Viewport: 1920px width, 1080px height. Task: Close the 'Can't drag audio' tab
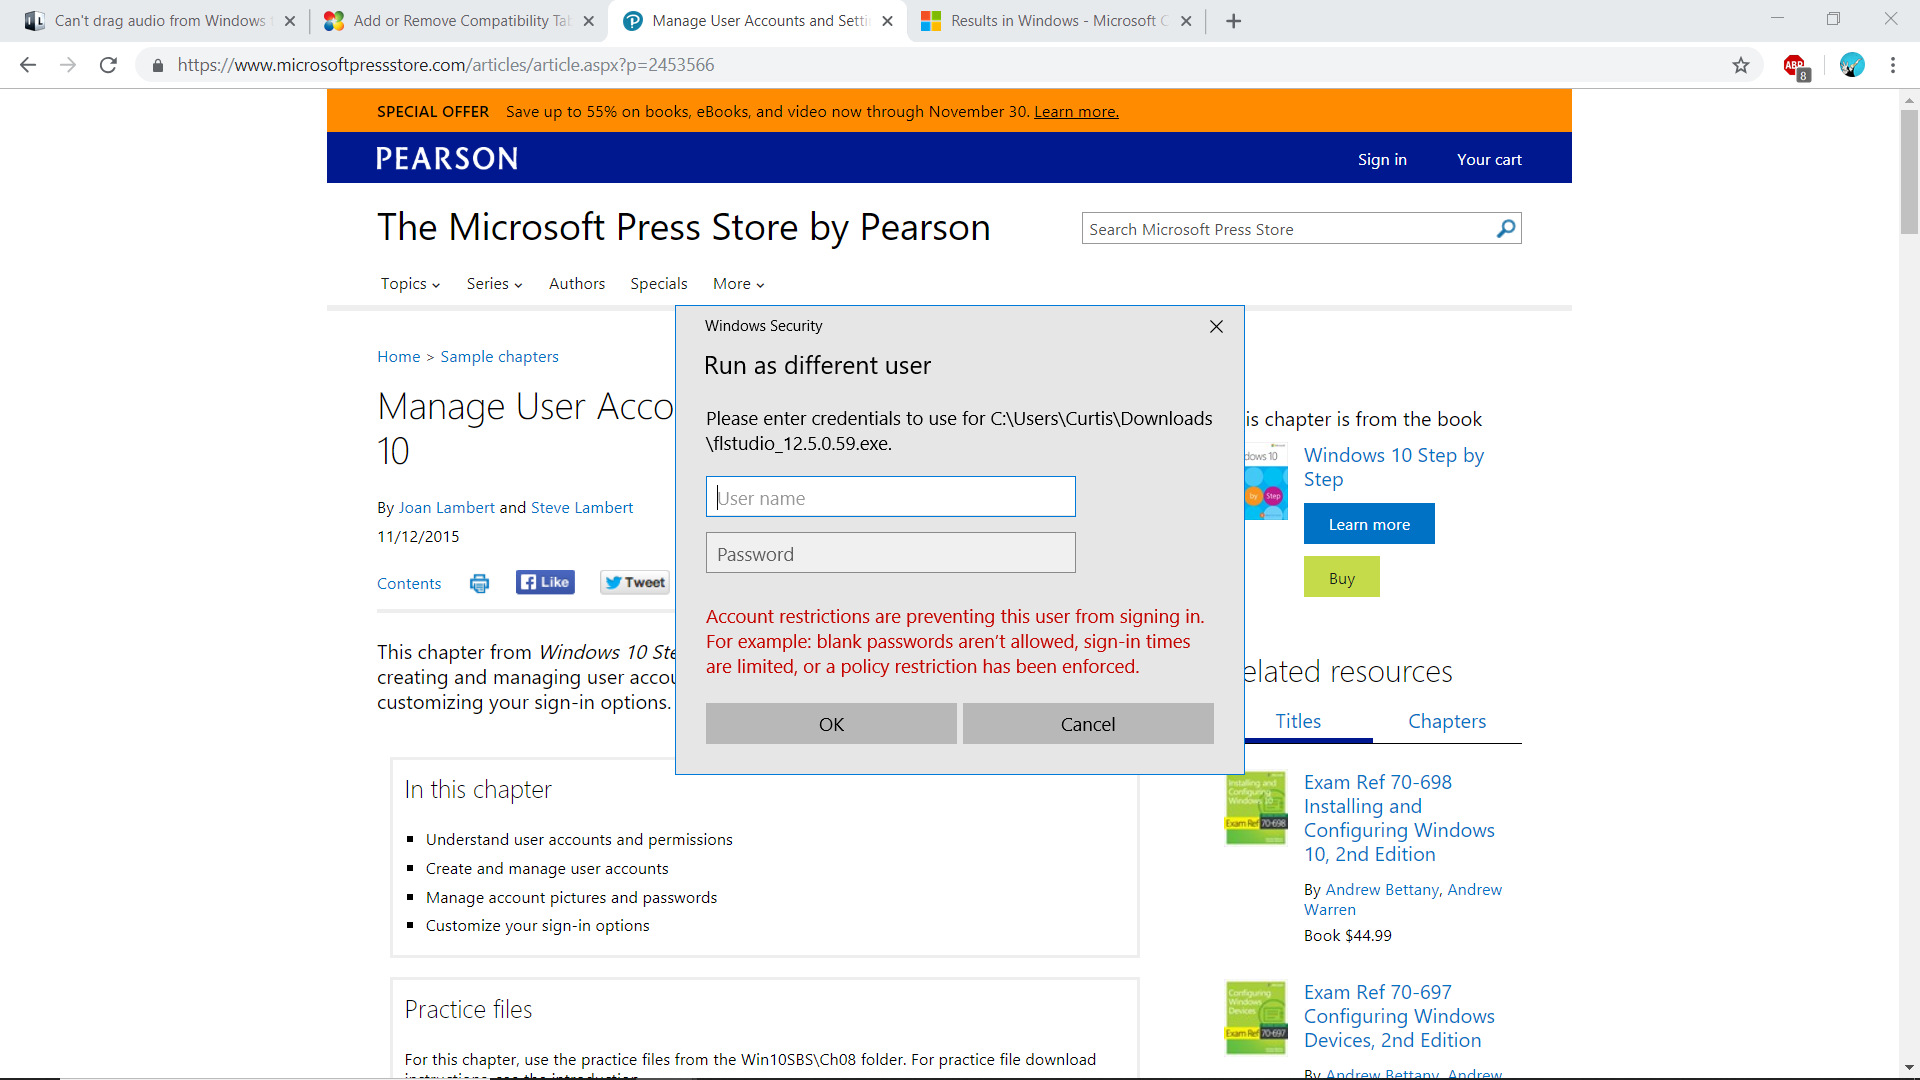pos(290,21)
